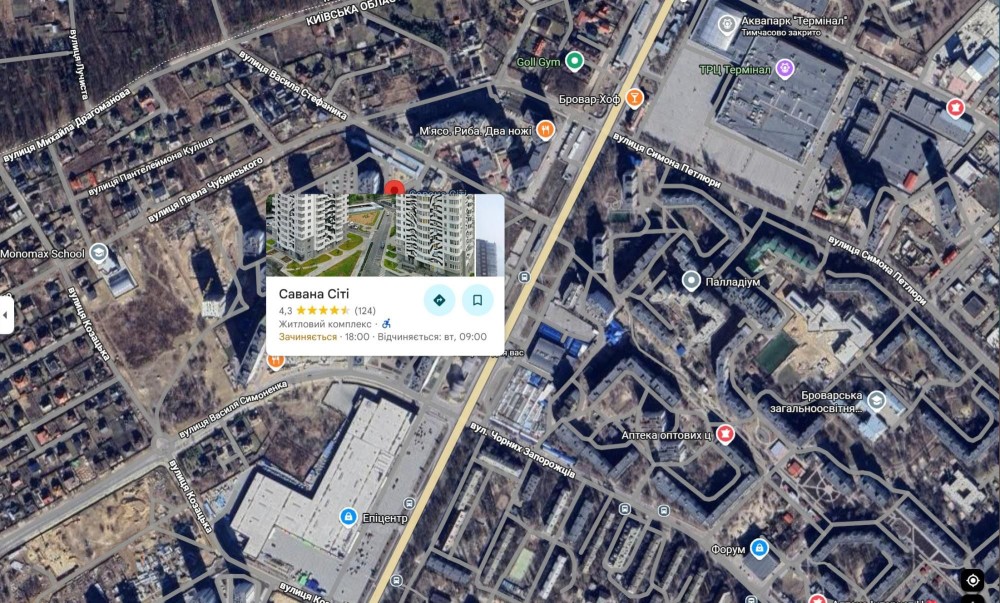The height and width of the screenshot is (603, 1000).
Task: Select the Форум shopping marker
Action: point(759,548)
